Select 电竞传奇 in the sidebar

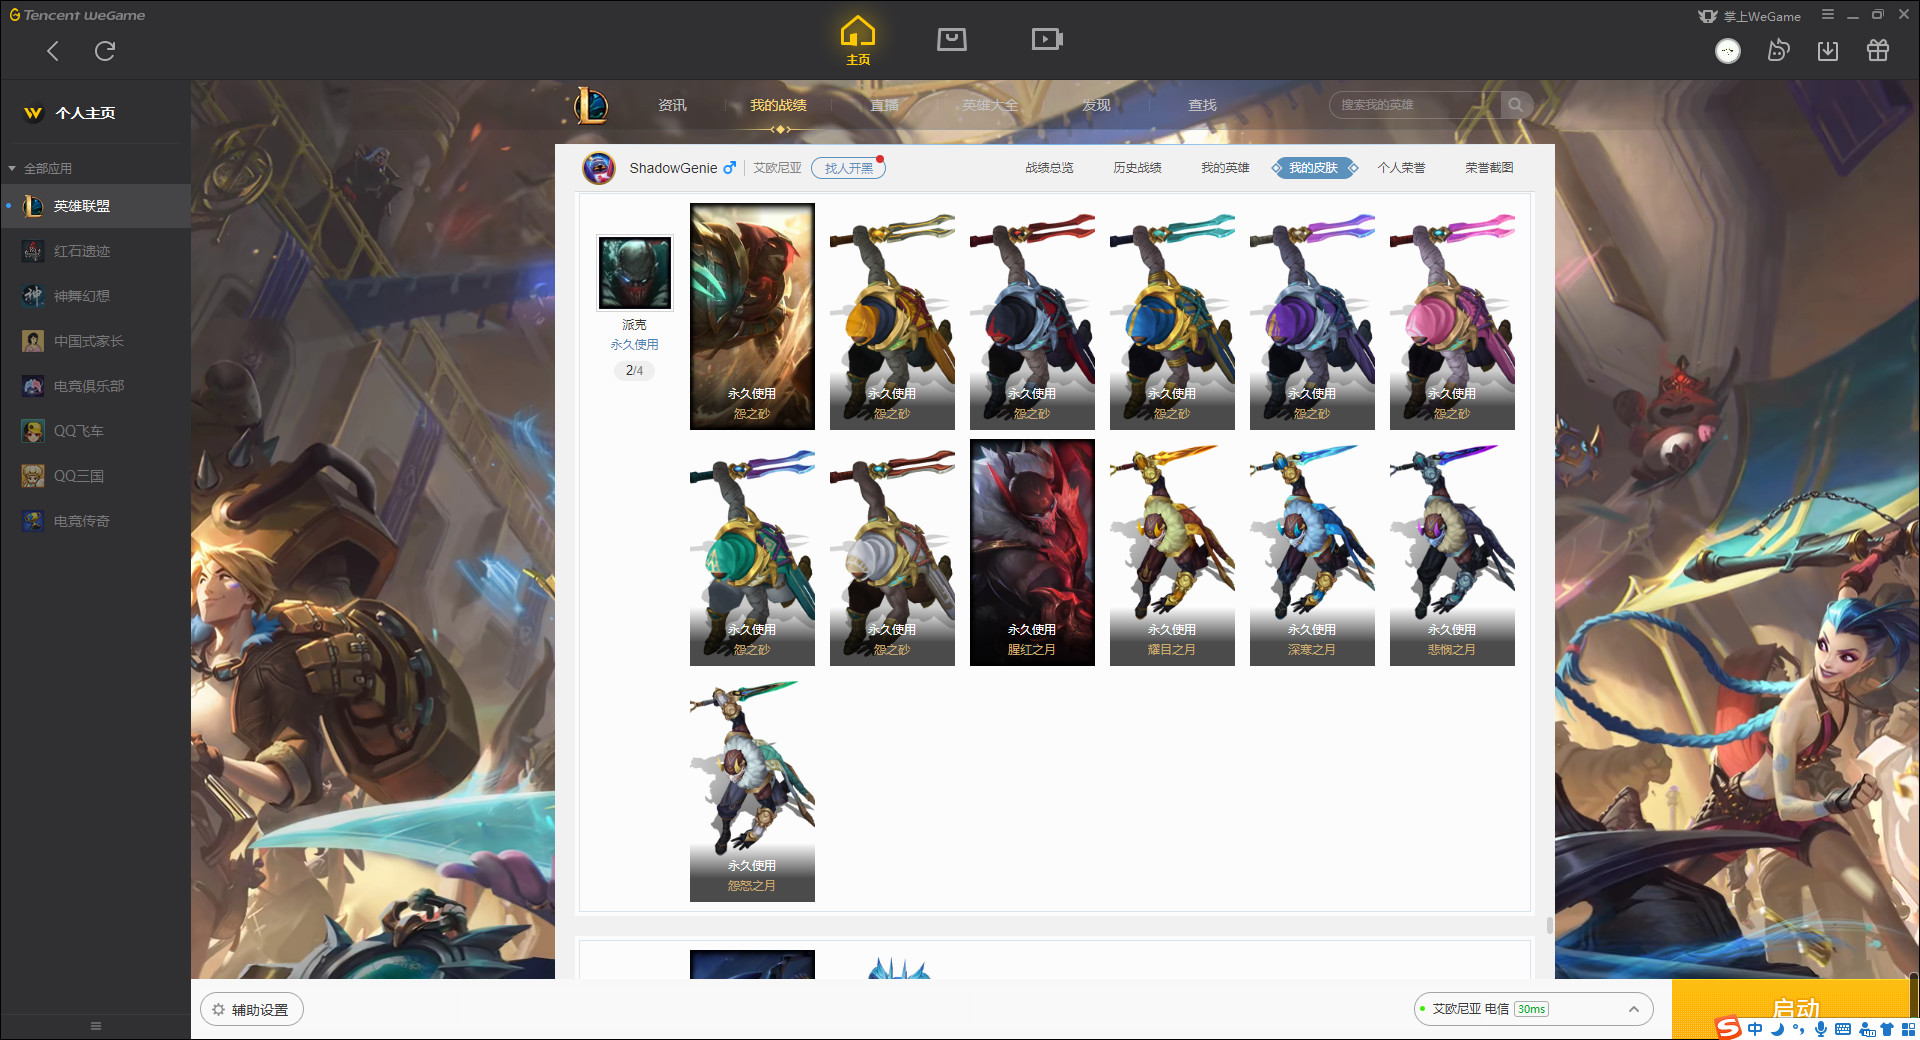(x=96, y=521)
